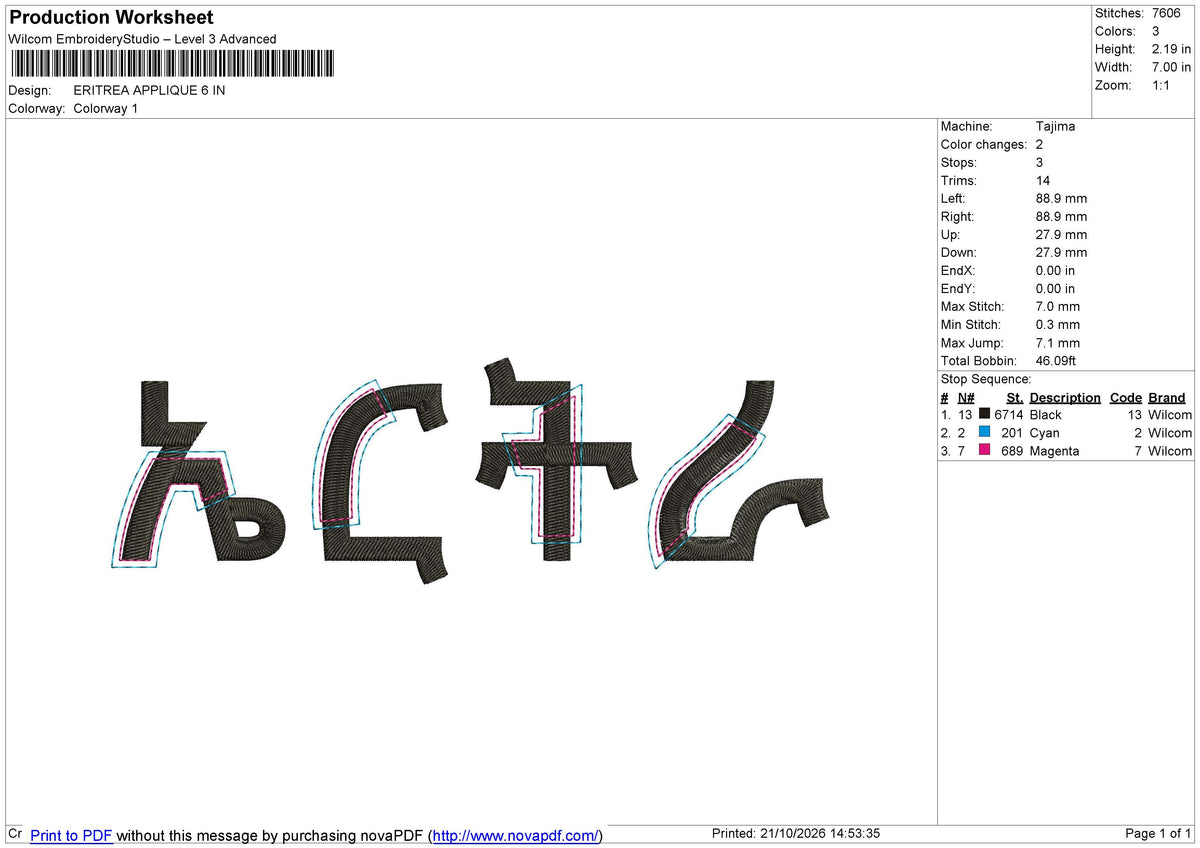1200x848 pixels.
Task: Select the design name ERITREA APPLIQUE 6 IN
Action: pyautogui.click(x=149, y=90)
